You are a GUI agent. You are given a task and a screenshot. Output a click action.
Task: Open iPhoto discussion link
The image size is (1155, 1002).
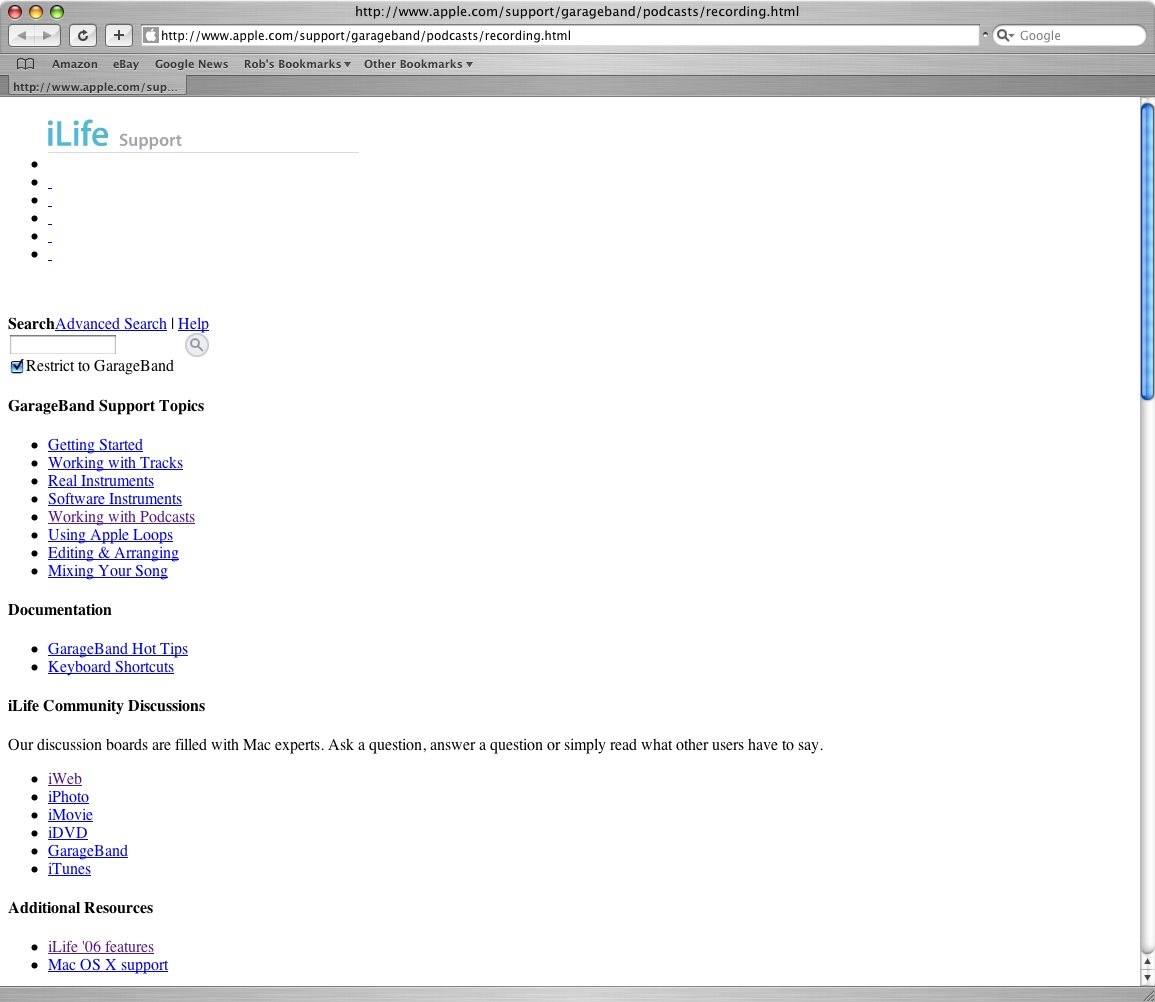click(x=69, y=796)
